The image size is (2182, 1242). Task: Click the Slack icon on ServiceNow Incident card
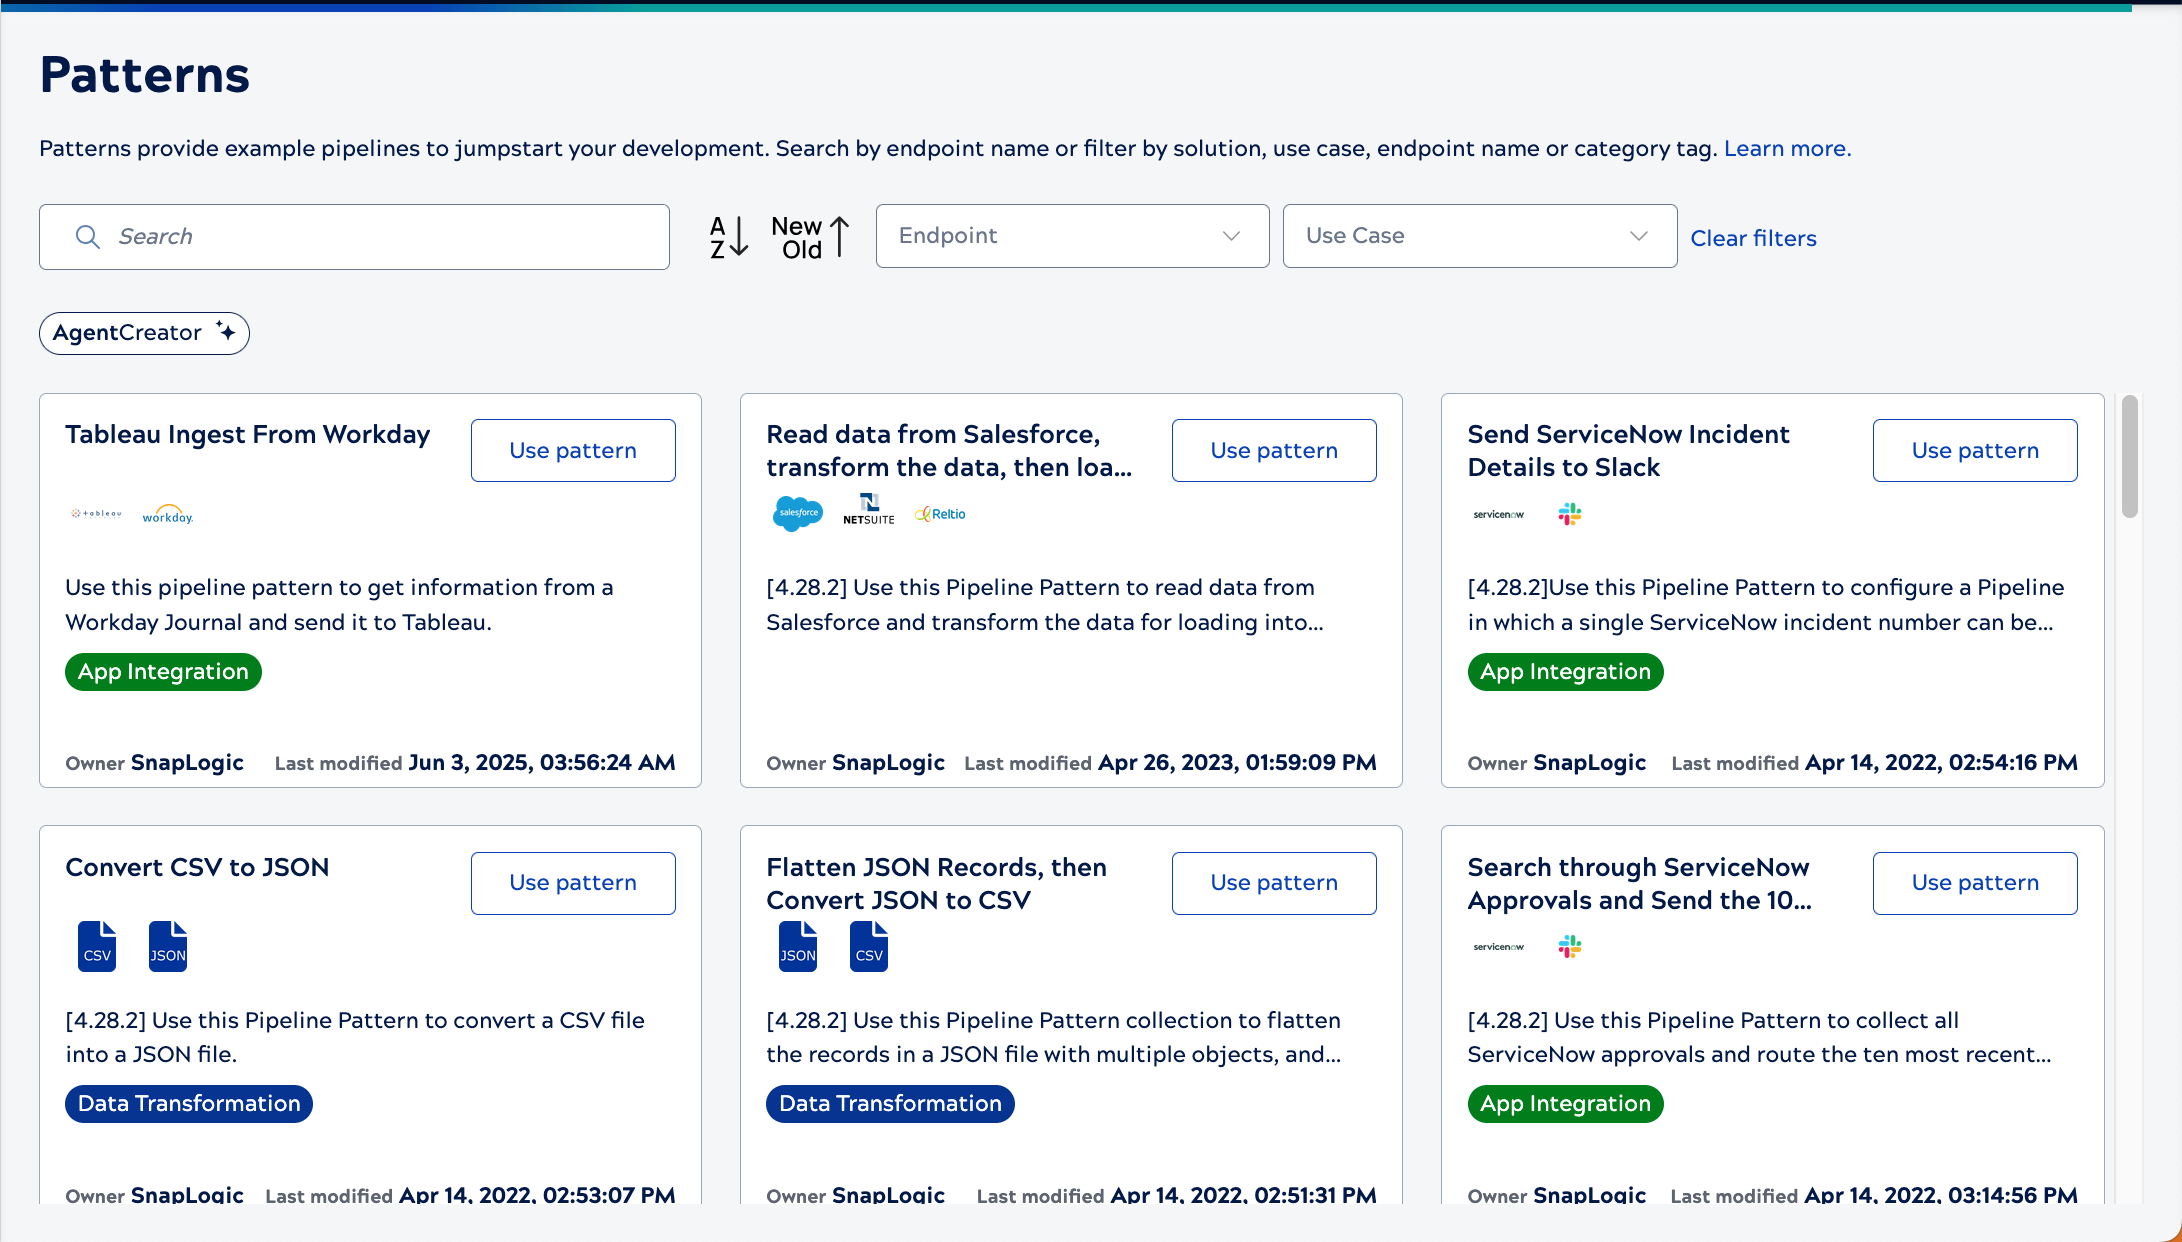pyautogui.click(x=1569, y=514)
